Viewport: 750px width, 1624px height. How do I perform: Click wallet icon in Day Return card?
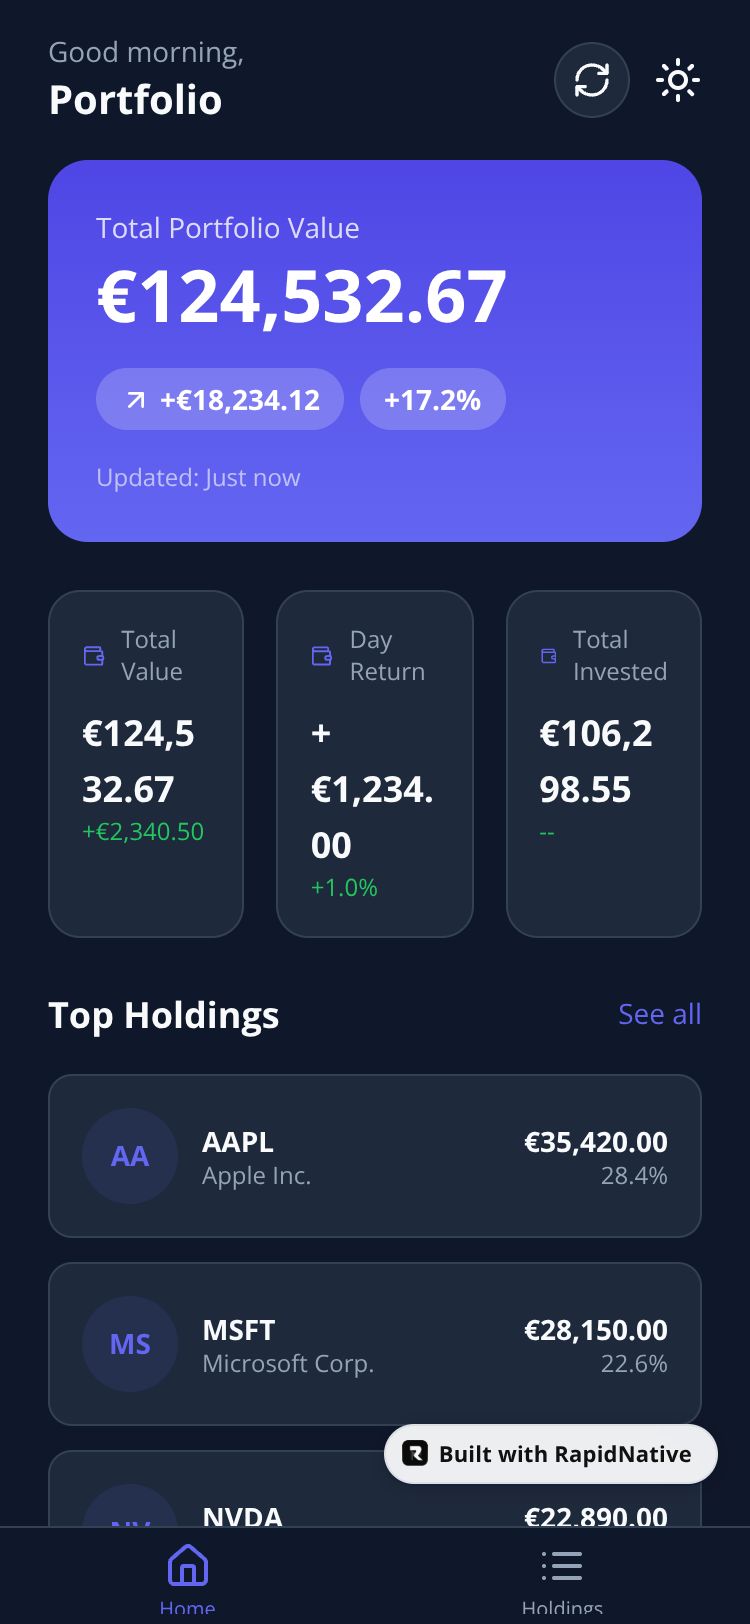pos(322,656)
